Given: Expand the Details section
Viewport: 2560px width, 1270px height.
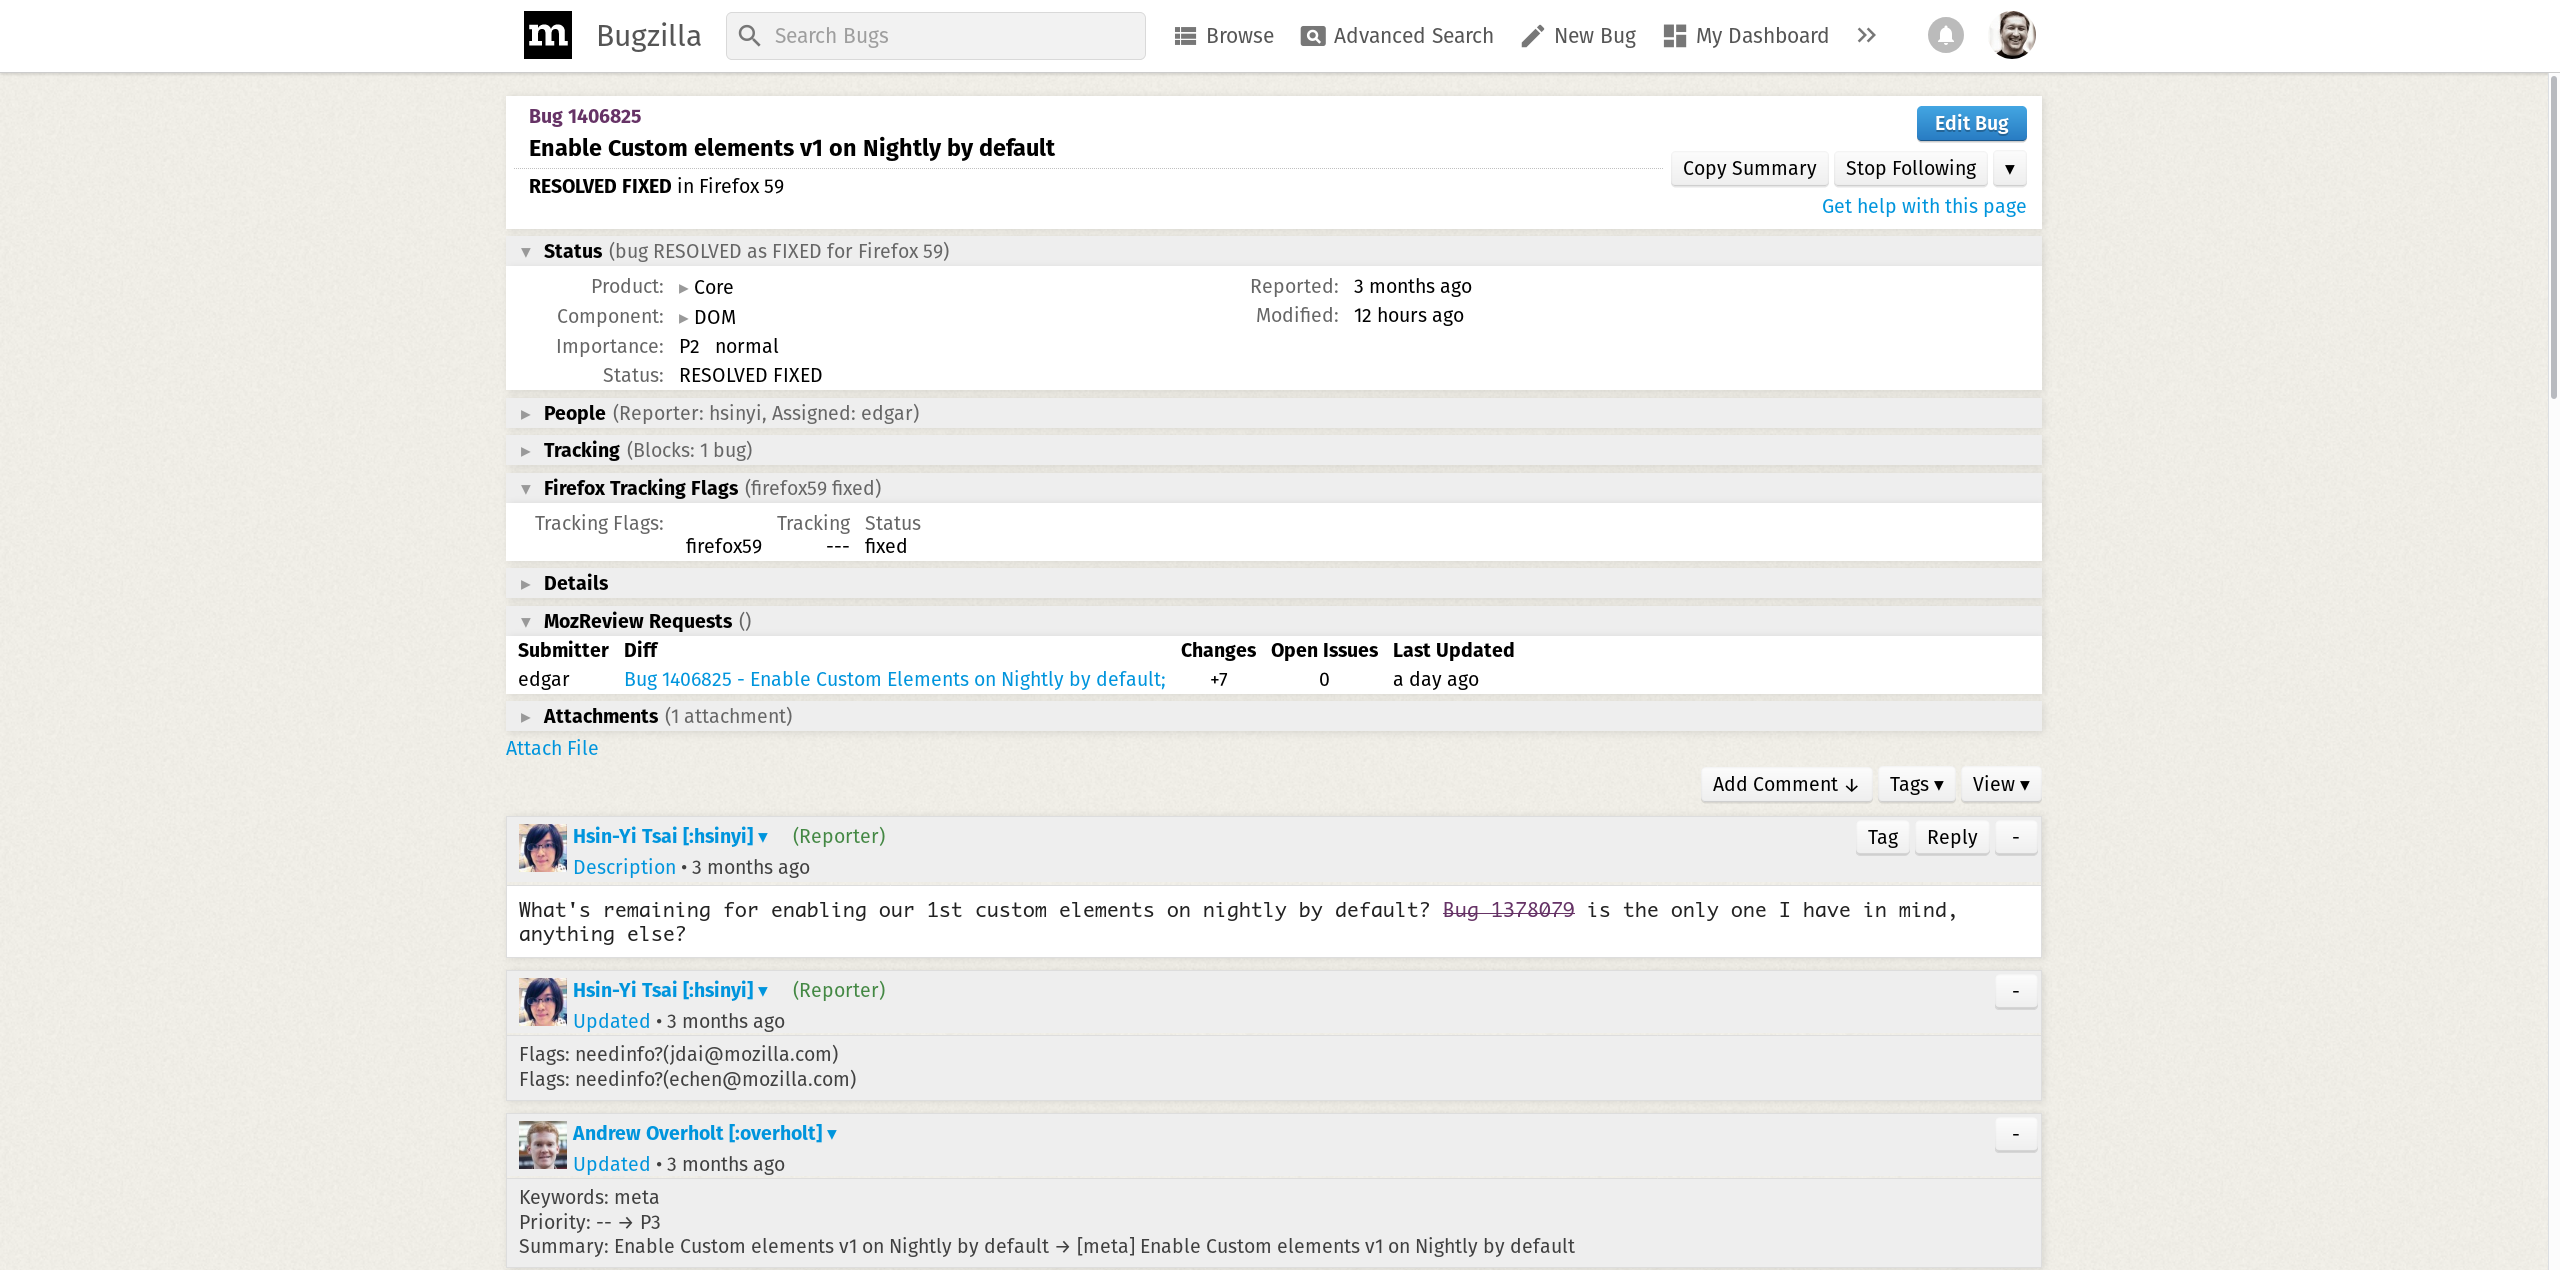Looking at the screenshot, I should (x=526, y=584).
